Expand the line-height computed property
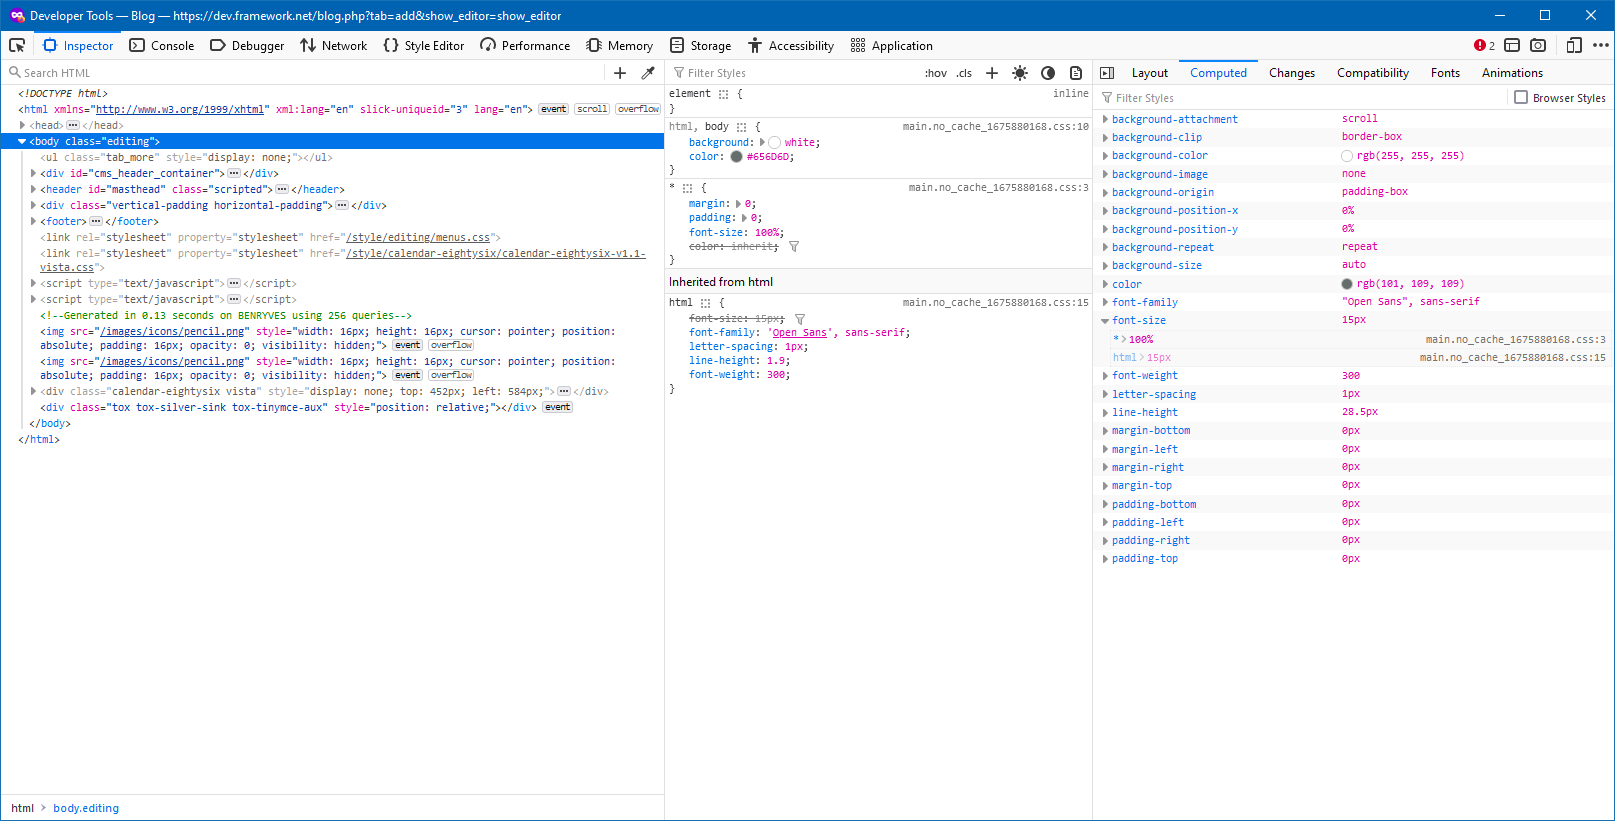 [x=1105, y=413]
